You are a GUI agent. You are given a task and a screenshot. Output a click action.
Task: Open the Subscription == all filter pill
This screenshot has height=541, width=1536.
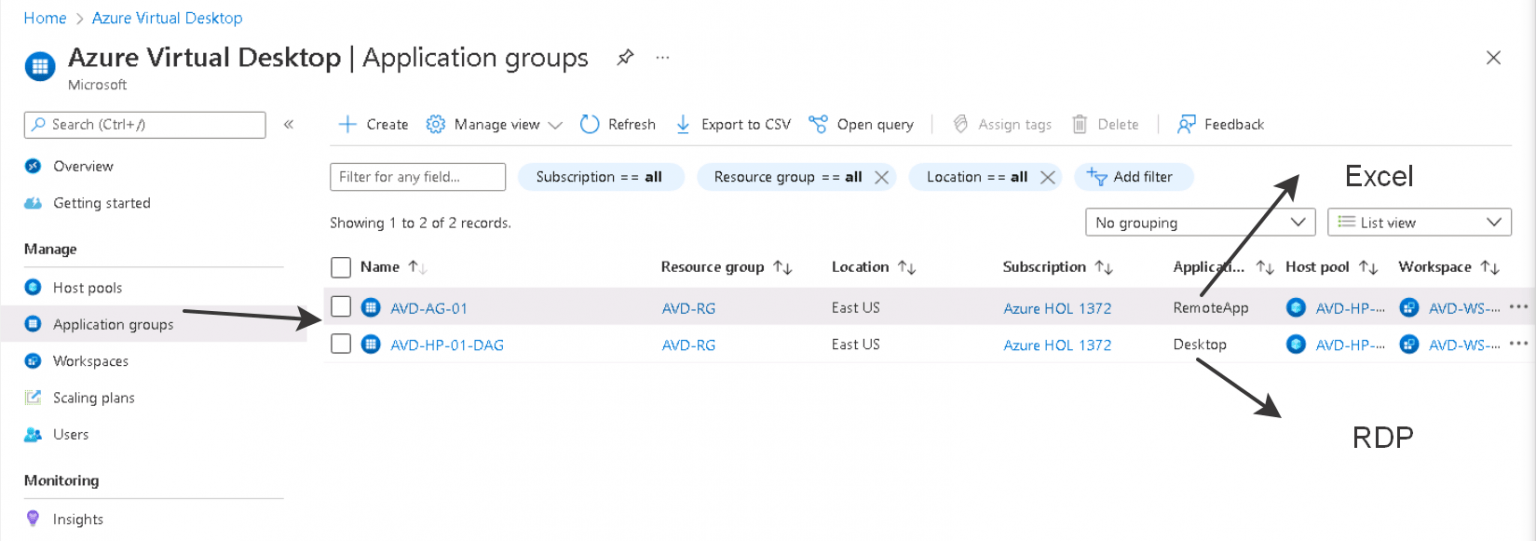point(600,177)
